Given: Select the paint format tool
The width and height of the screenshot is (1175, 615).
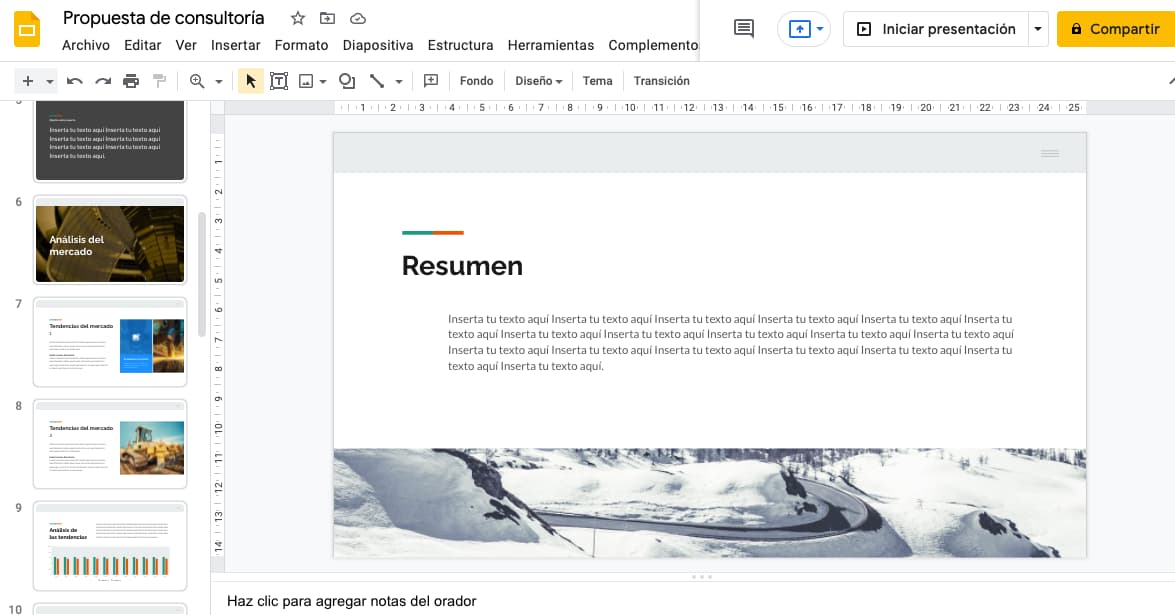Looking at the screenshot, I should pyautogui.click(x=159, y=80).
